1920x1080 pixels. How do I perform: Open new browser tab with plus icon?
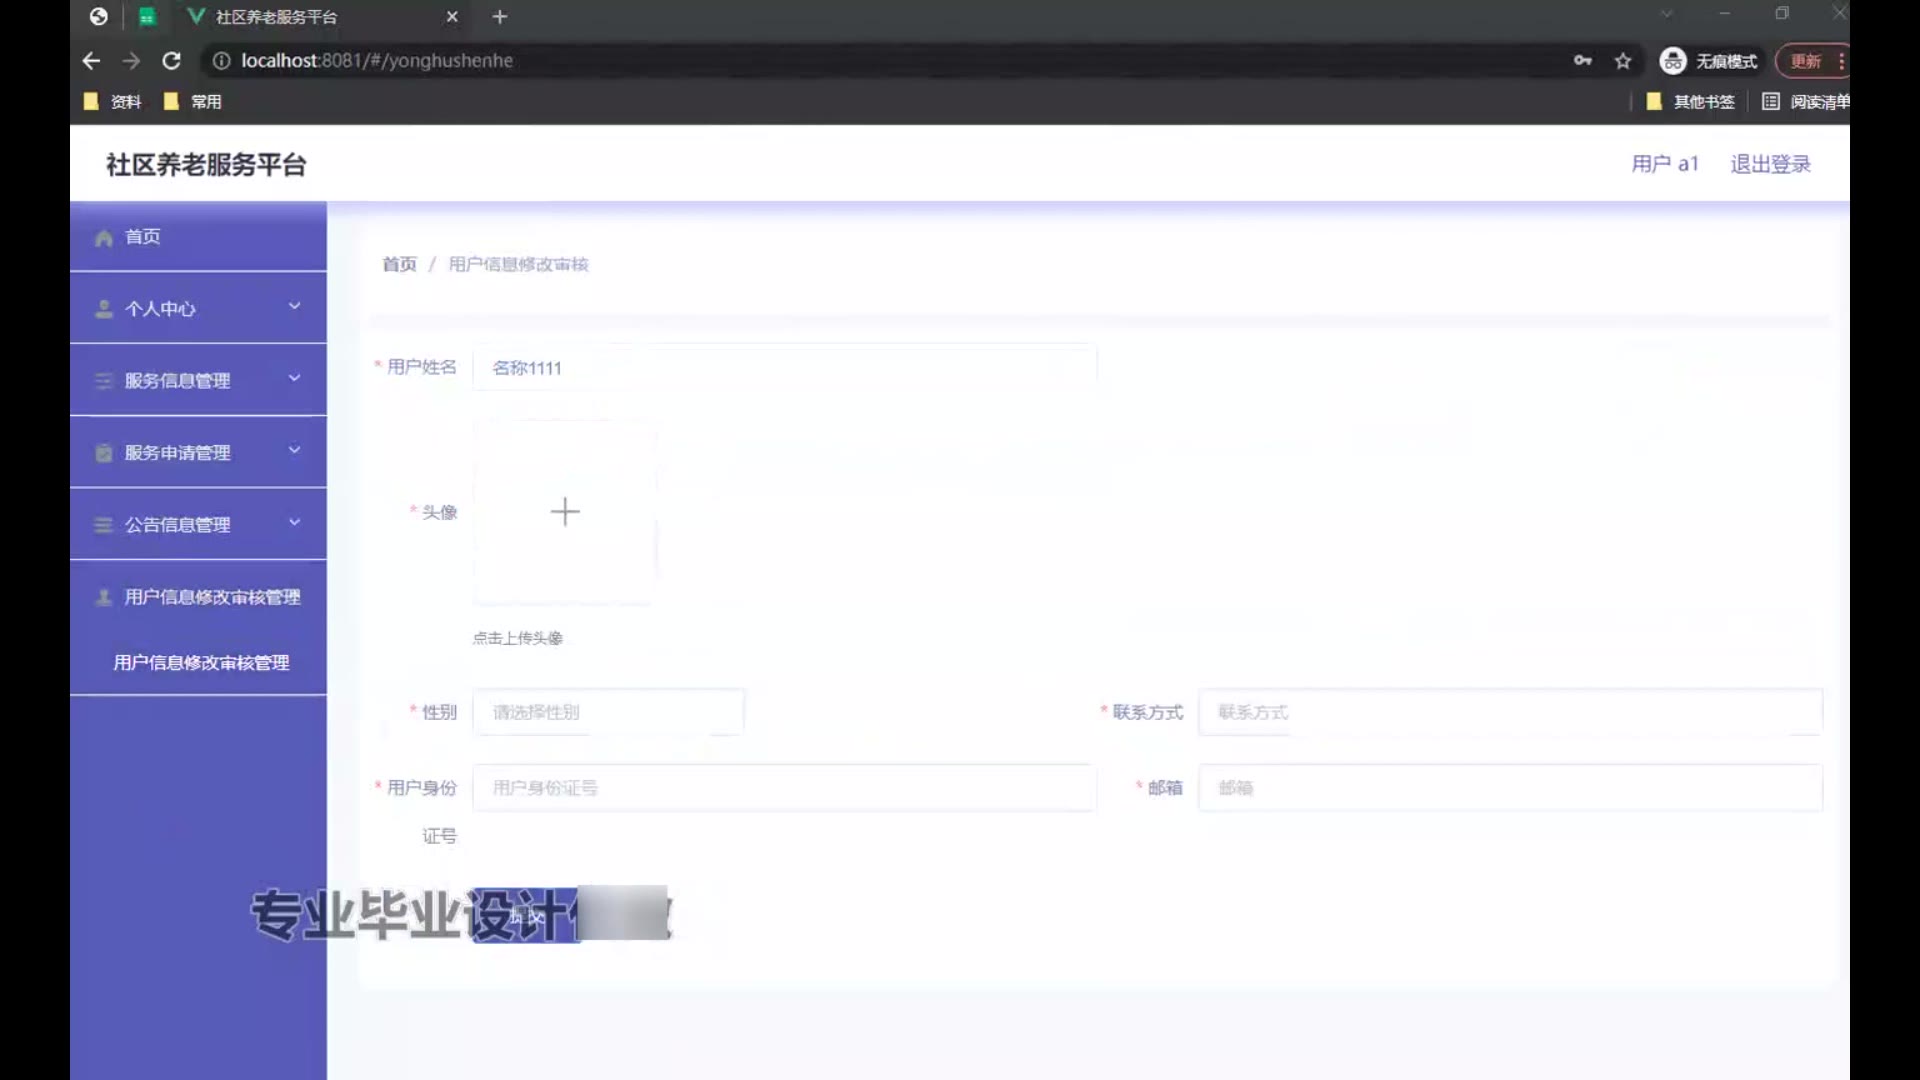click(x=500, y=17)
